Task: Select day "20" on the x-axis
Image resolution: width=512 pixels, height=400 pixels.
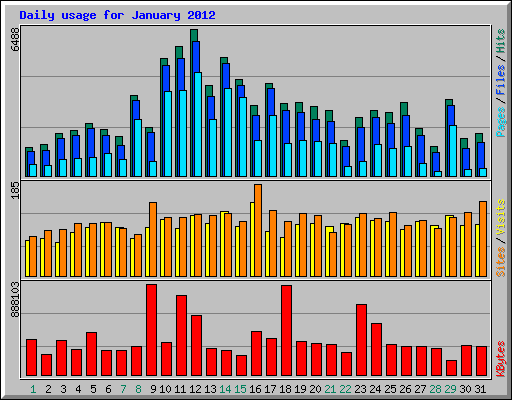Action: 315,389
